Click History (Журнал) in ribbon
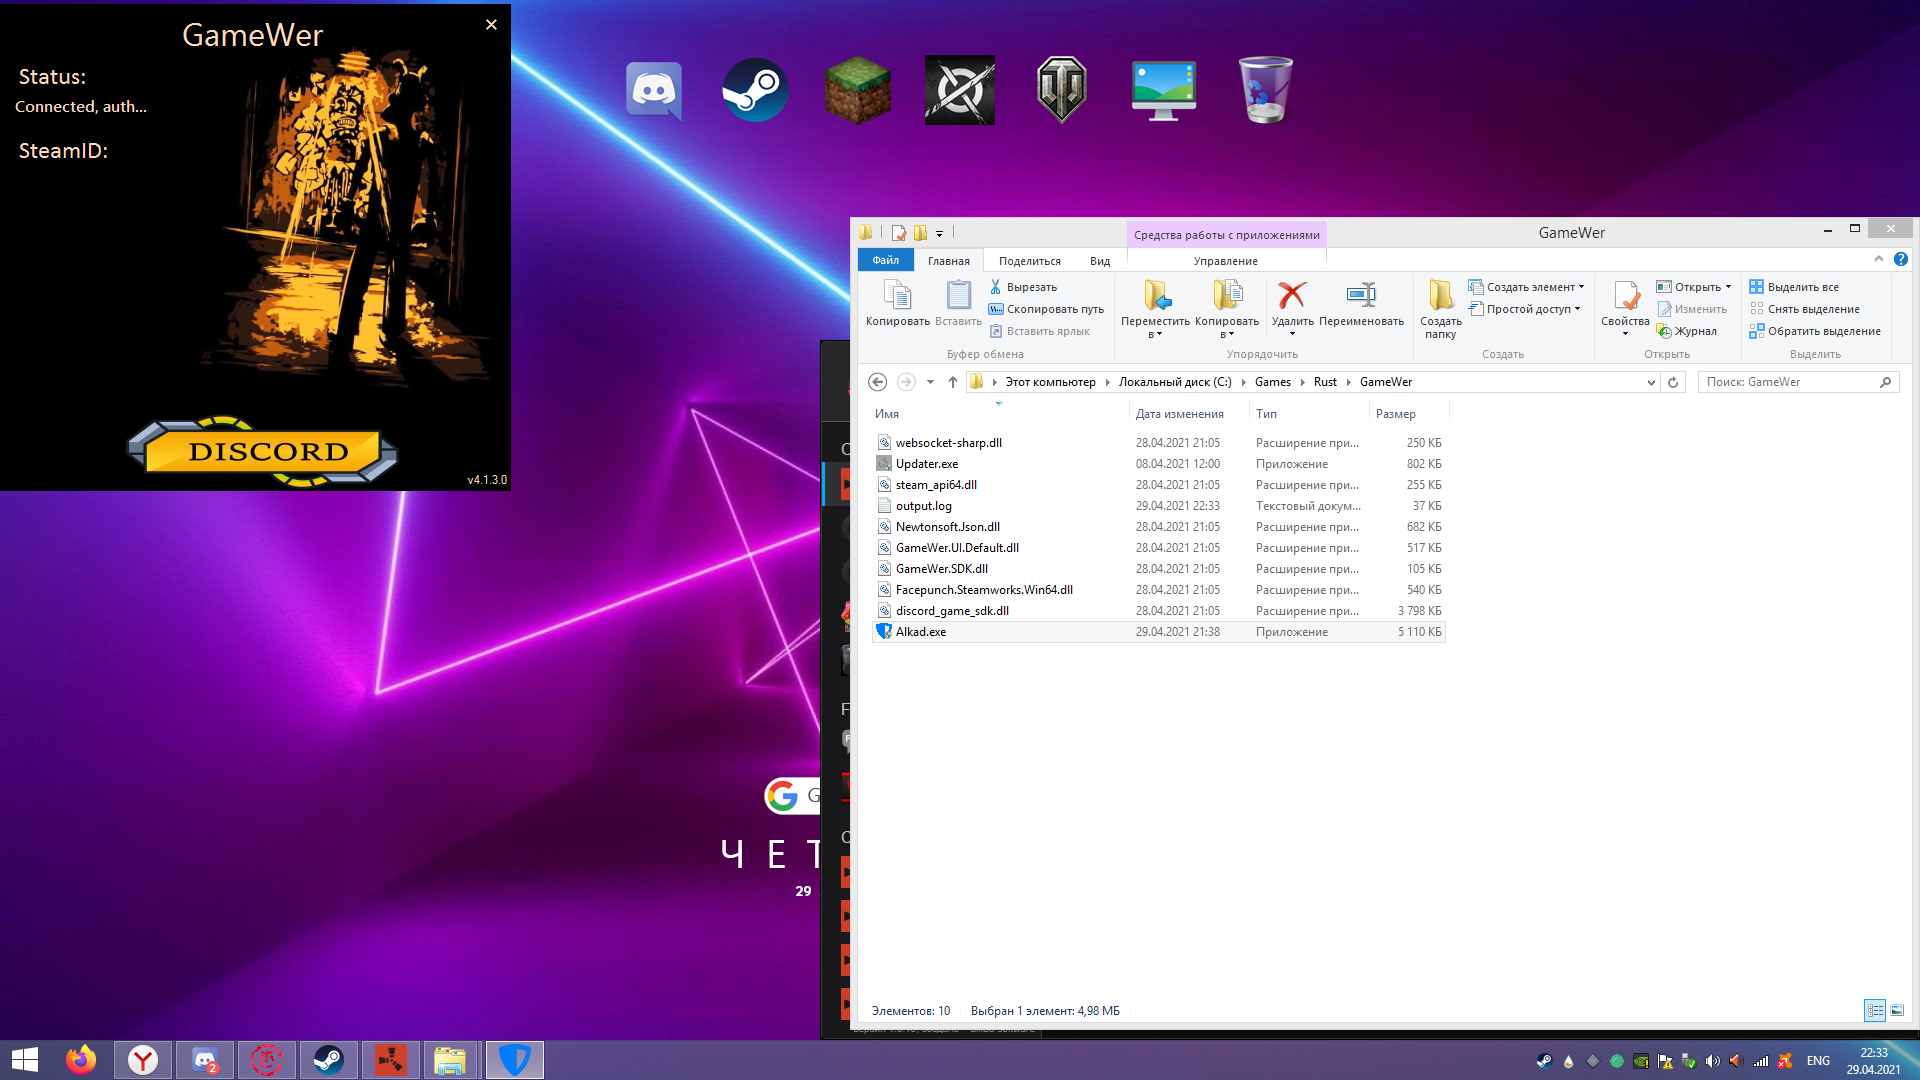This screenshot has height=1080, width=1920. (1687, 331)
